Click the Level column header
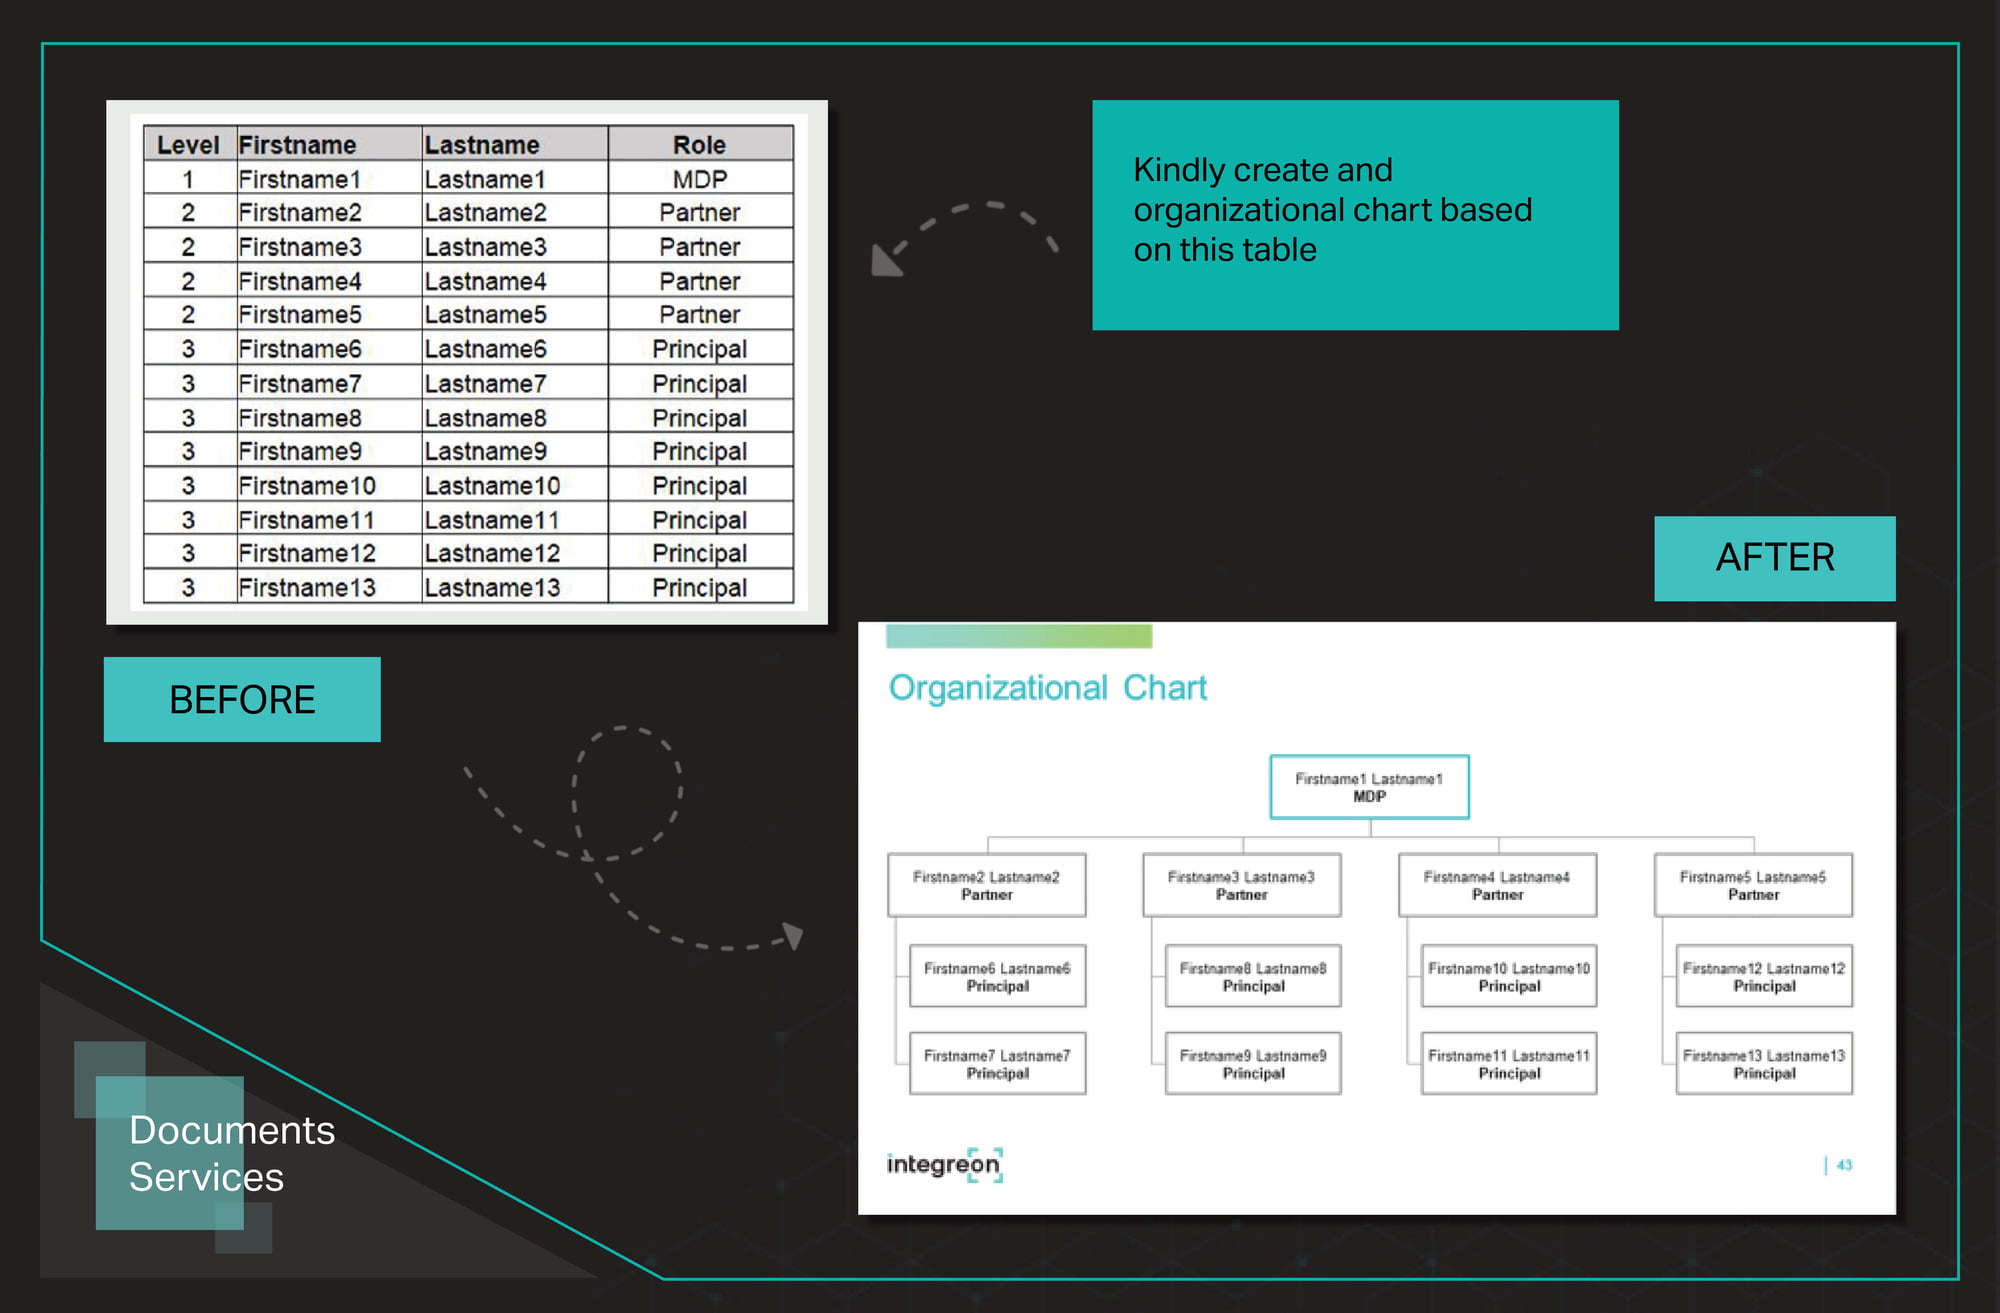2000x1313 pixels. [x=189, y=144]
